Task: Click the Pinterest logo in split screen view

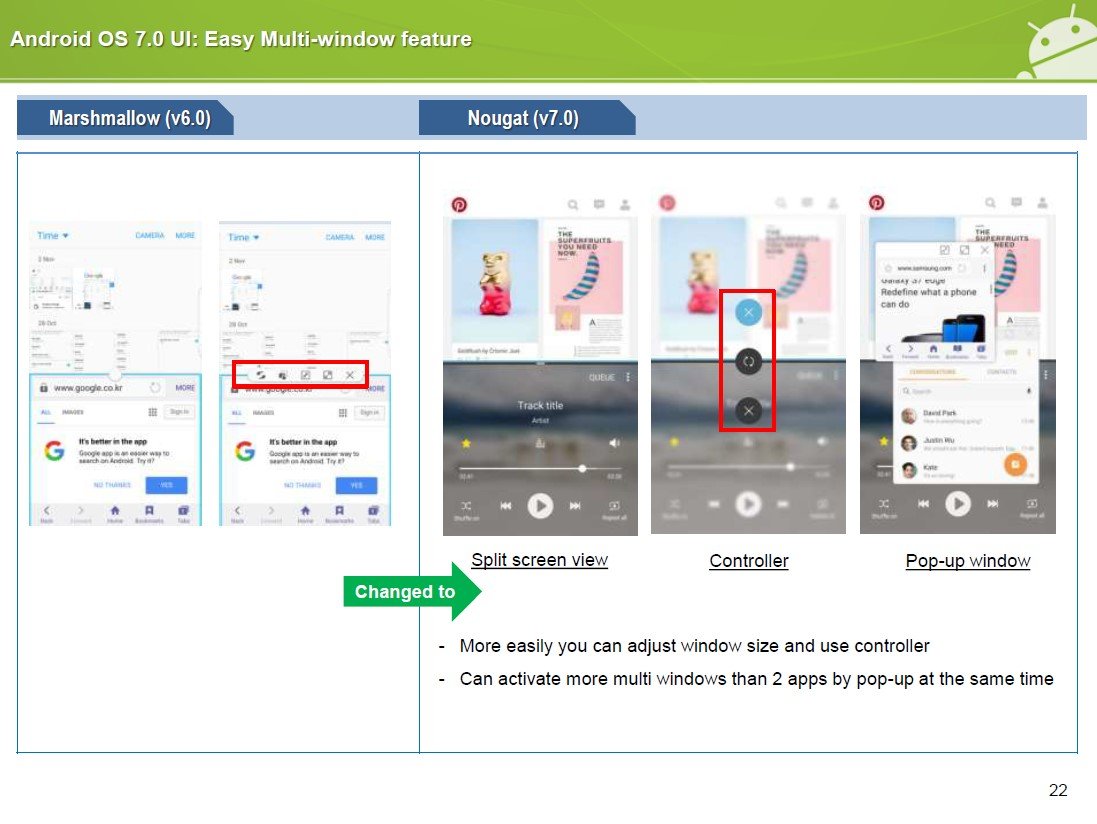Action: [x=460, y=204]
